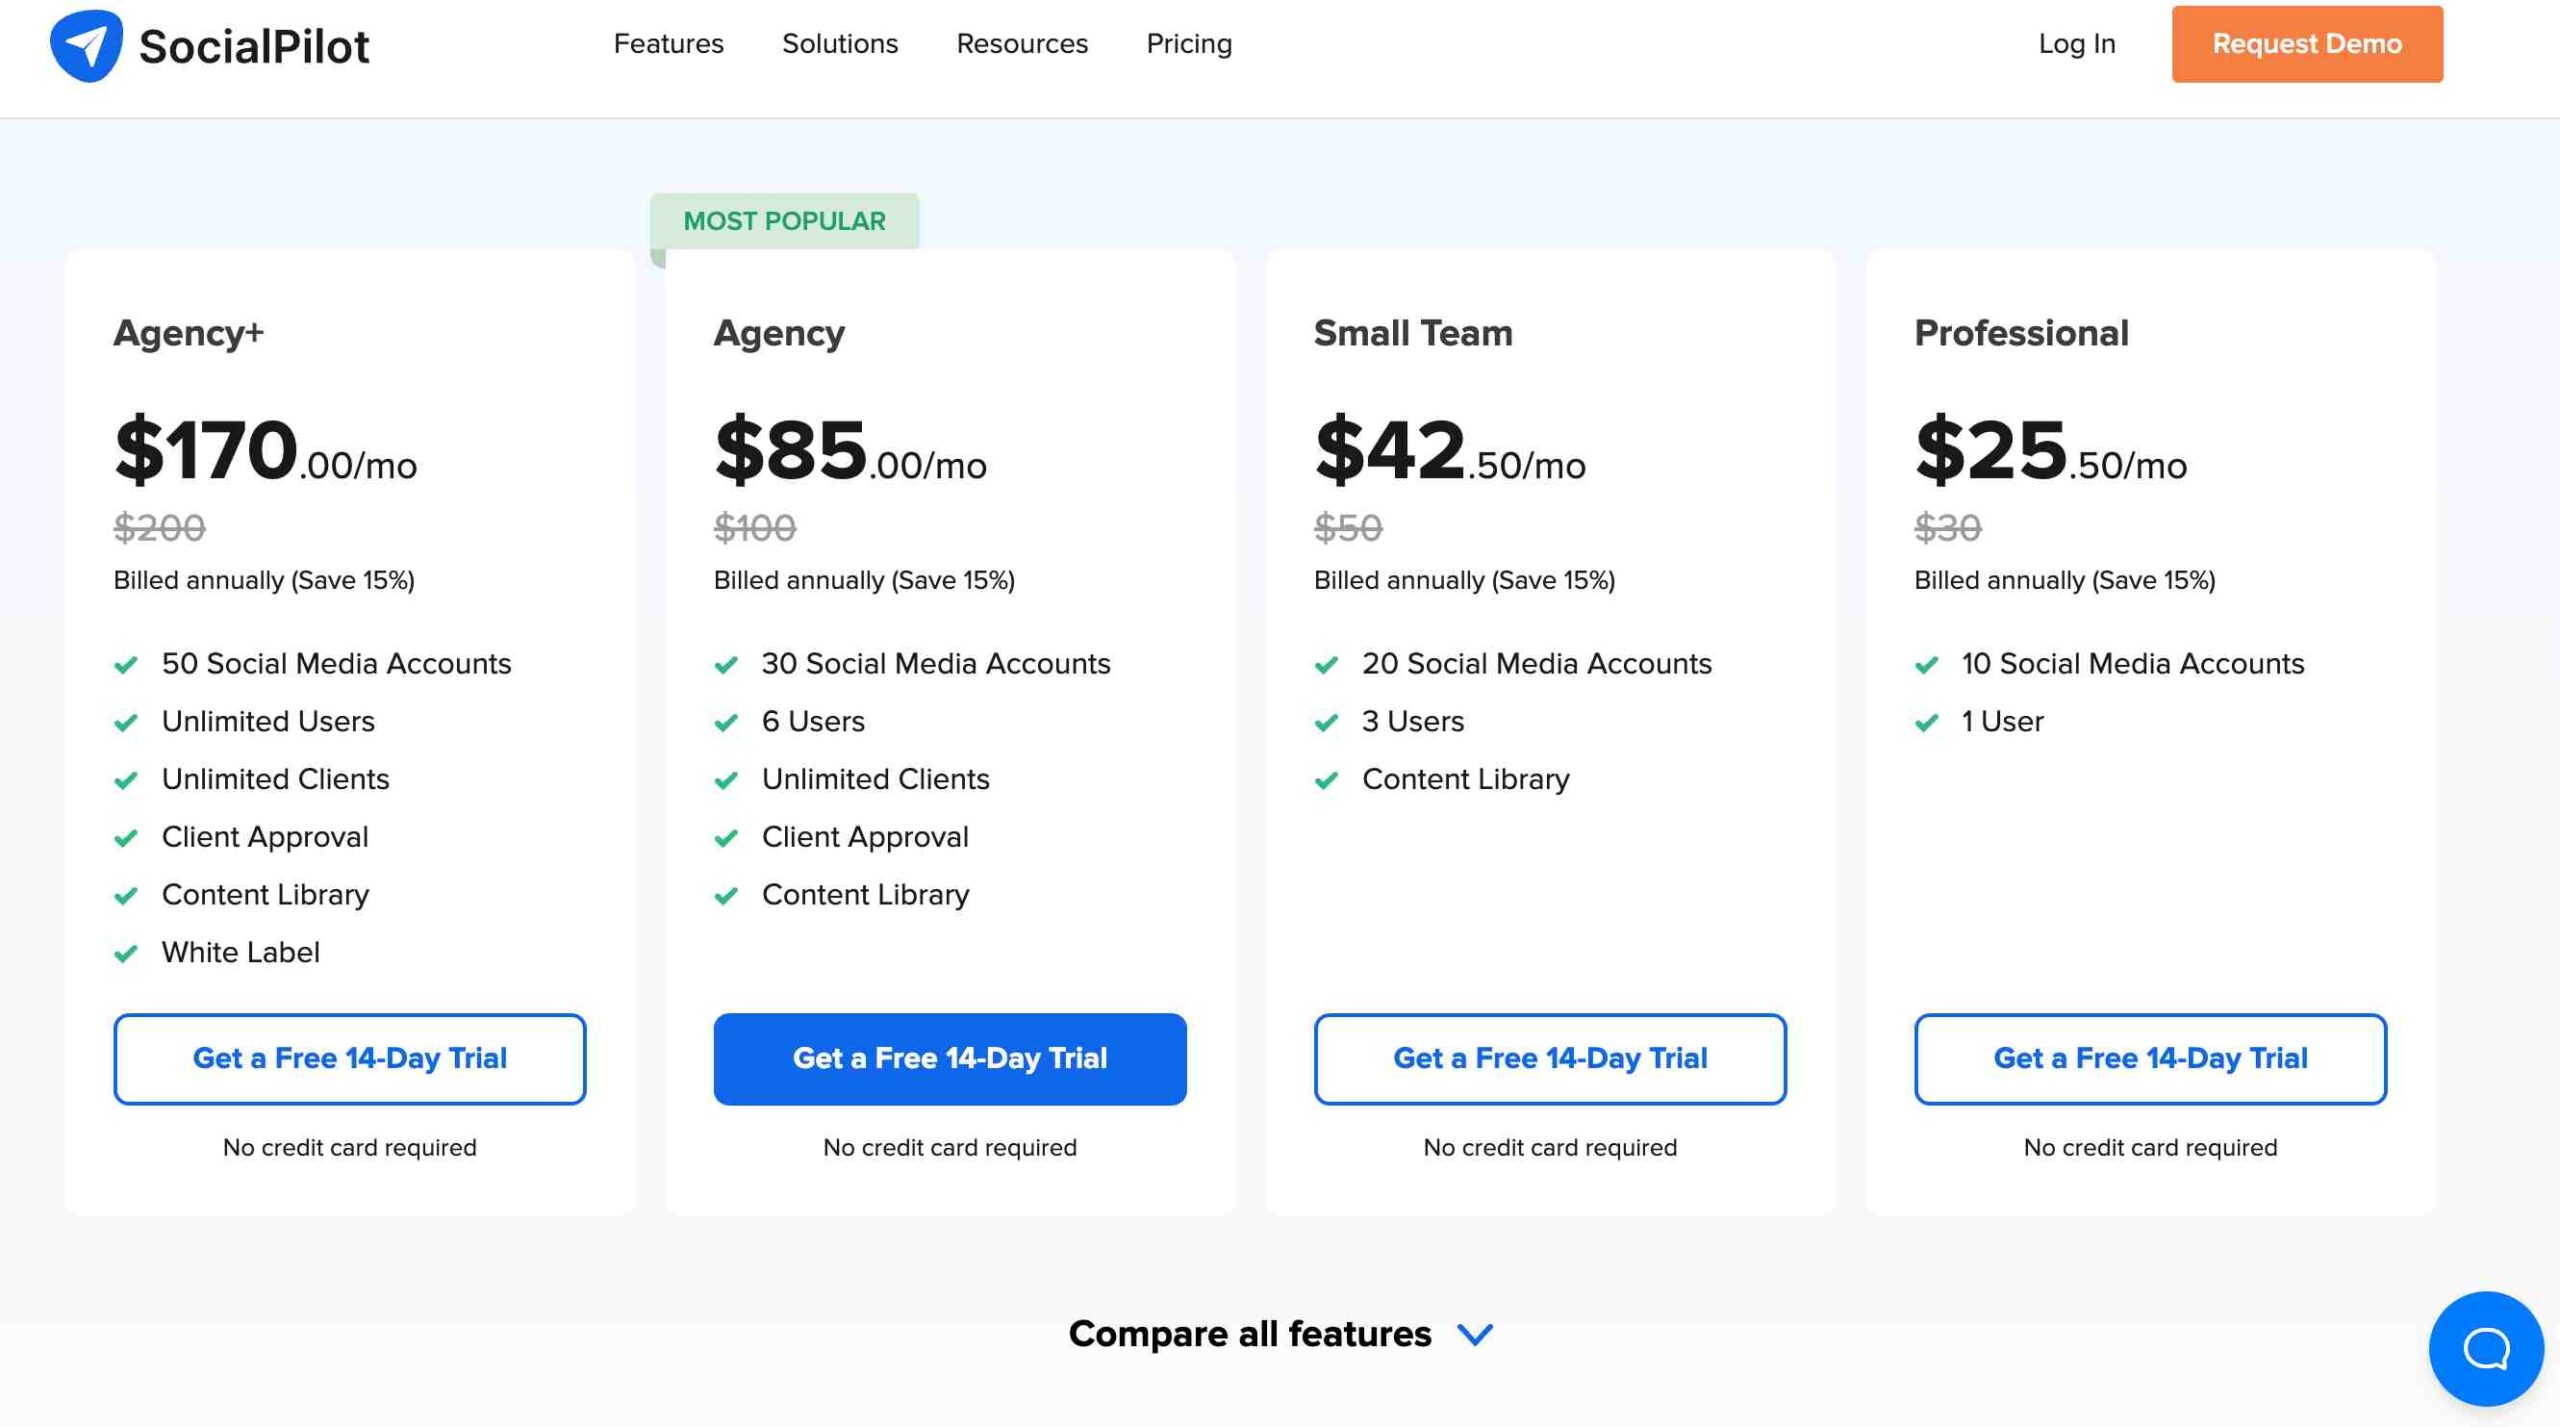Click Client Approval in the Agency+ plan
Viewport: 2560px width, 1427px height.
click(x=265, y=837)
